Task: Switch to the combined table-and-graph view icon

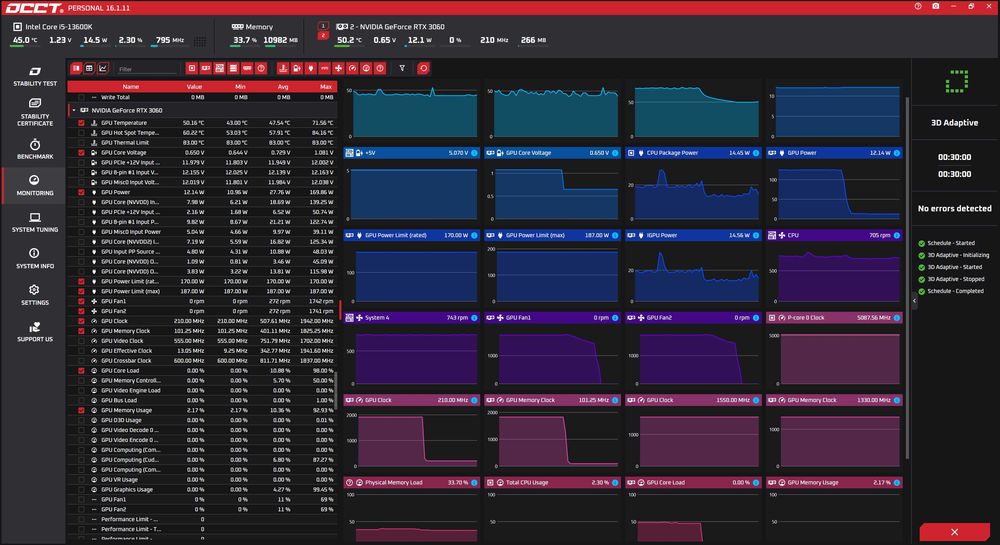Action: (x=76, y=68)
